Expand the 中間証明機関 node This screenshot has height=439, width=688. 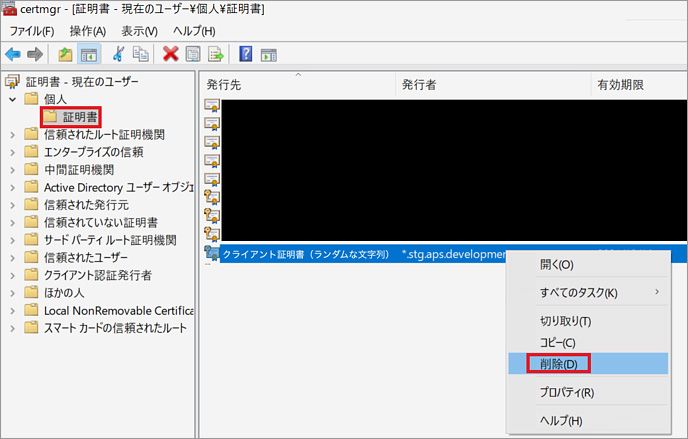pos(13,170)
